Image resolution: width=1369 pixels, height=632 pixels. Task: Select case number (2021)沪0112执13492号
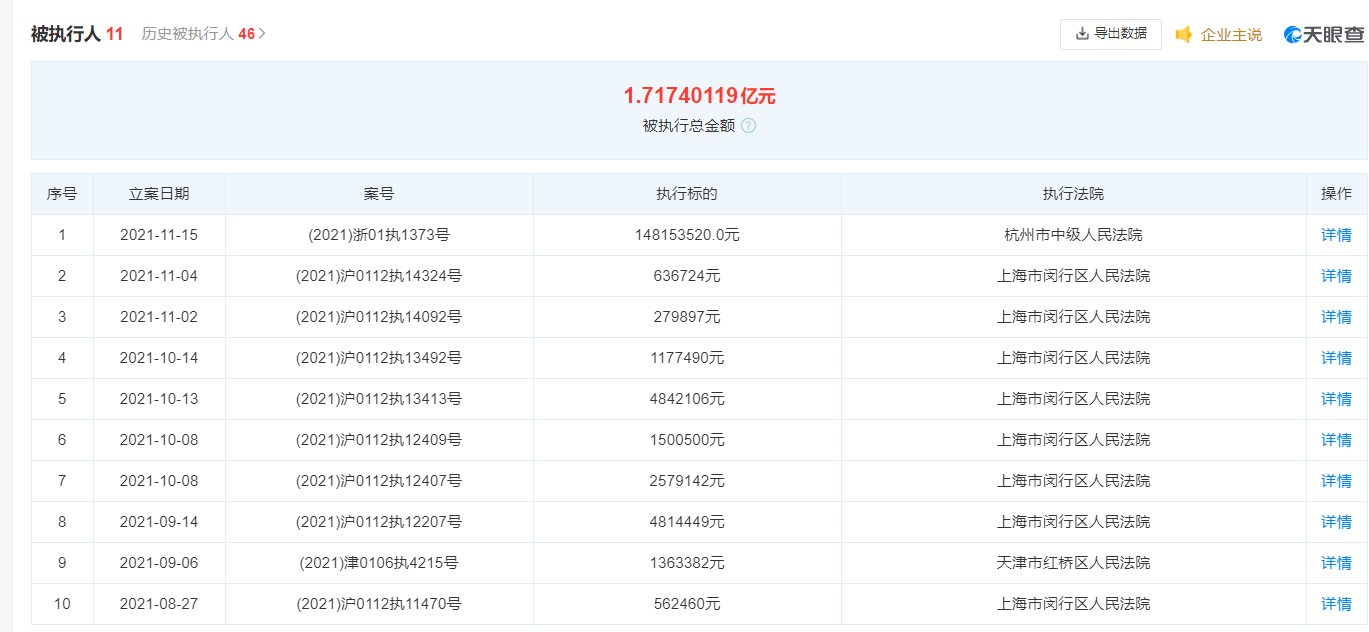(379, 358)
